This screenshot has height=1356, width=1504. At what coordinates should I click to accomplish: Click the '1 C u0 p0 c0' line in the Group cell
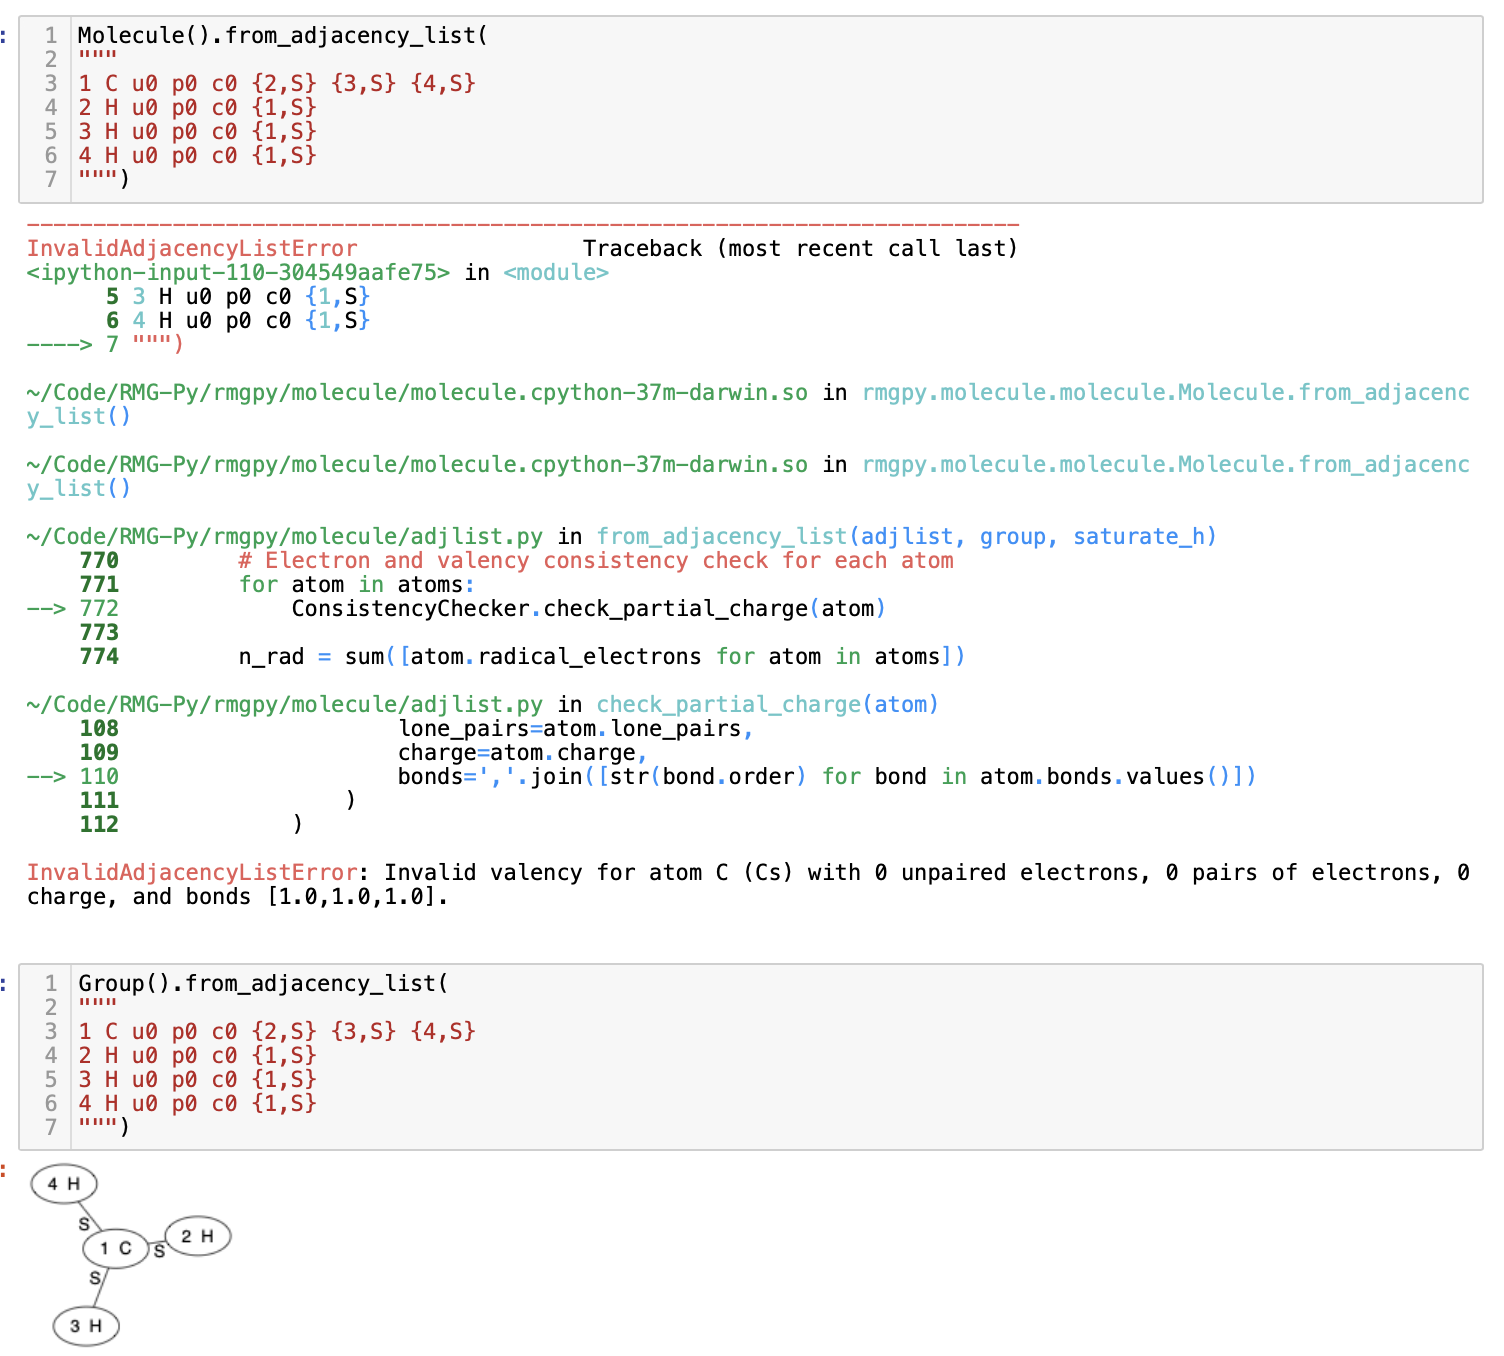(277, 1032)
